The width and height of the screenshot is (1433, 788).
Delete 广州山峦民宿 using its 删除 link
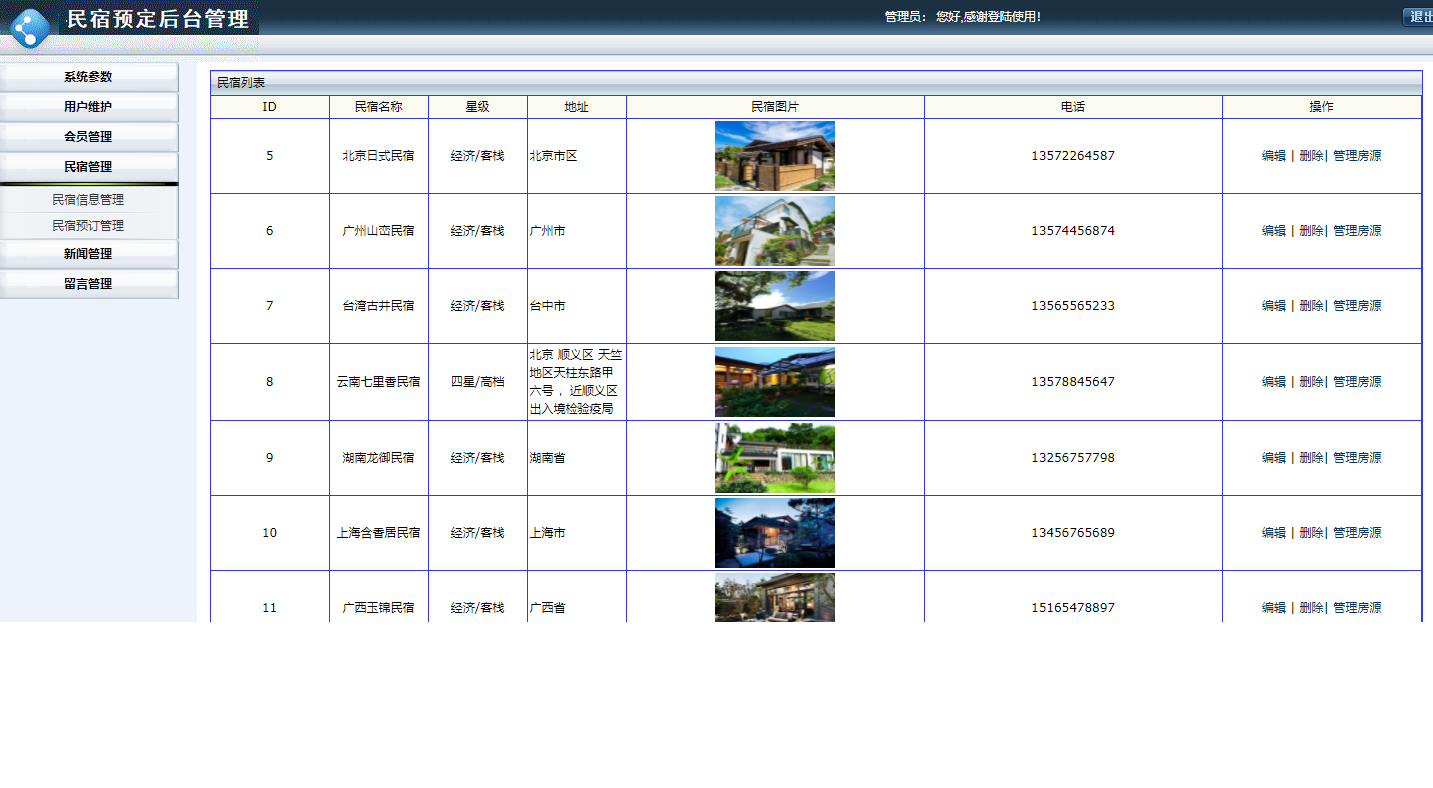click(1310, 230)
